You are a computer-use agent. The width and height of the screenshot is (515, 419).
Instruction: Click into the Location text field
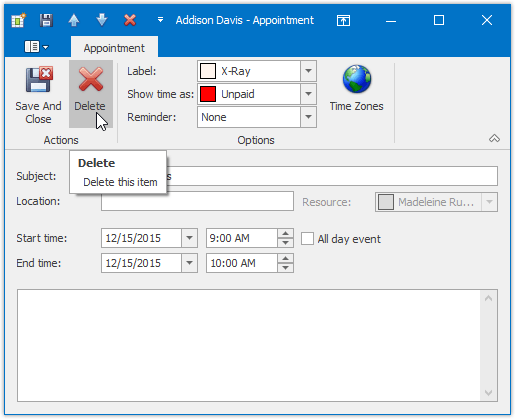197,201
